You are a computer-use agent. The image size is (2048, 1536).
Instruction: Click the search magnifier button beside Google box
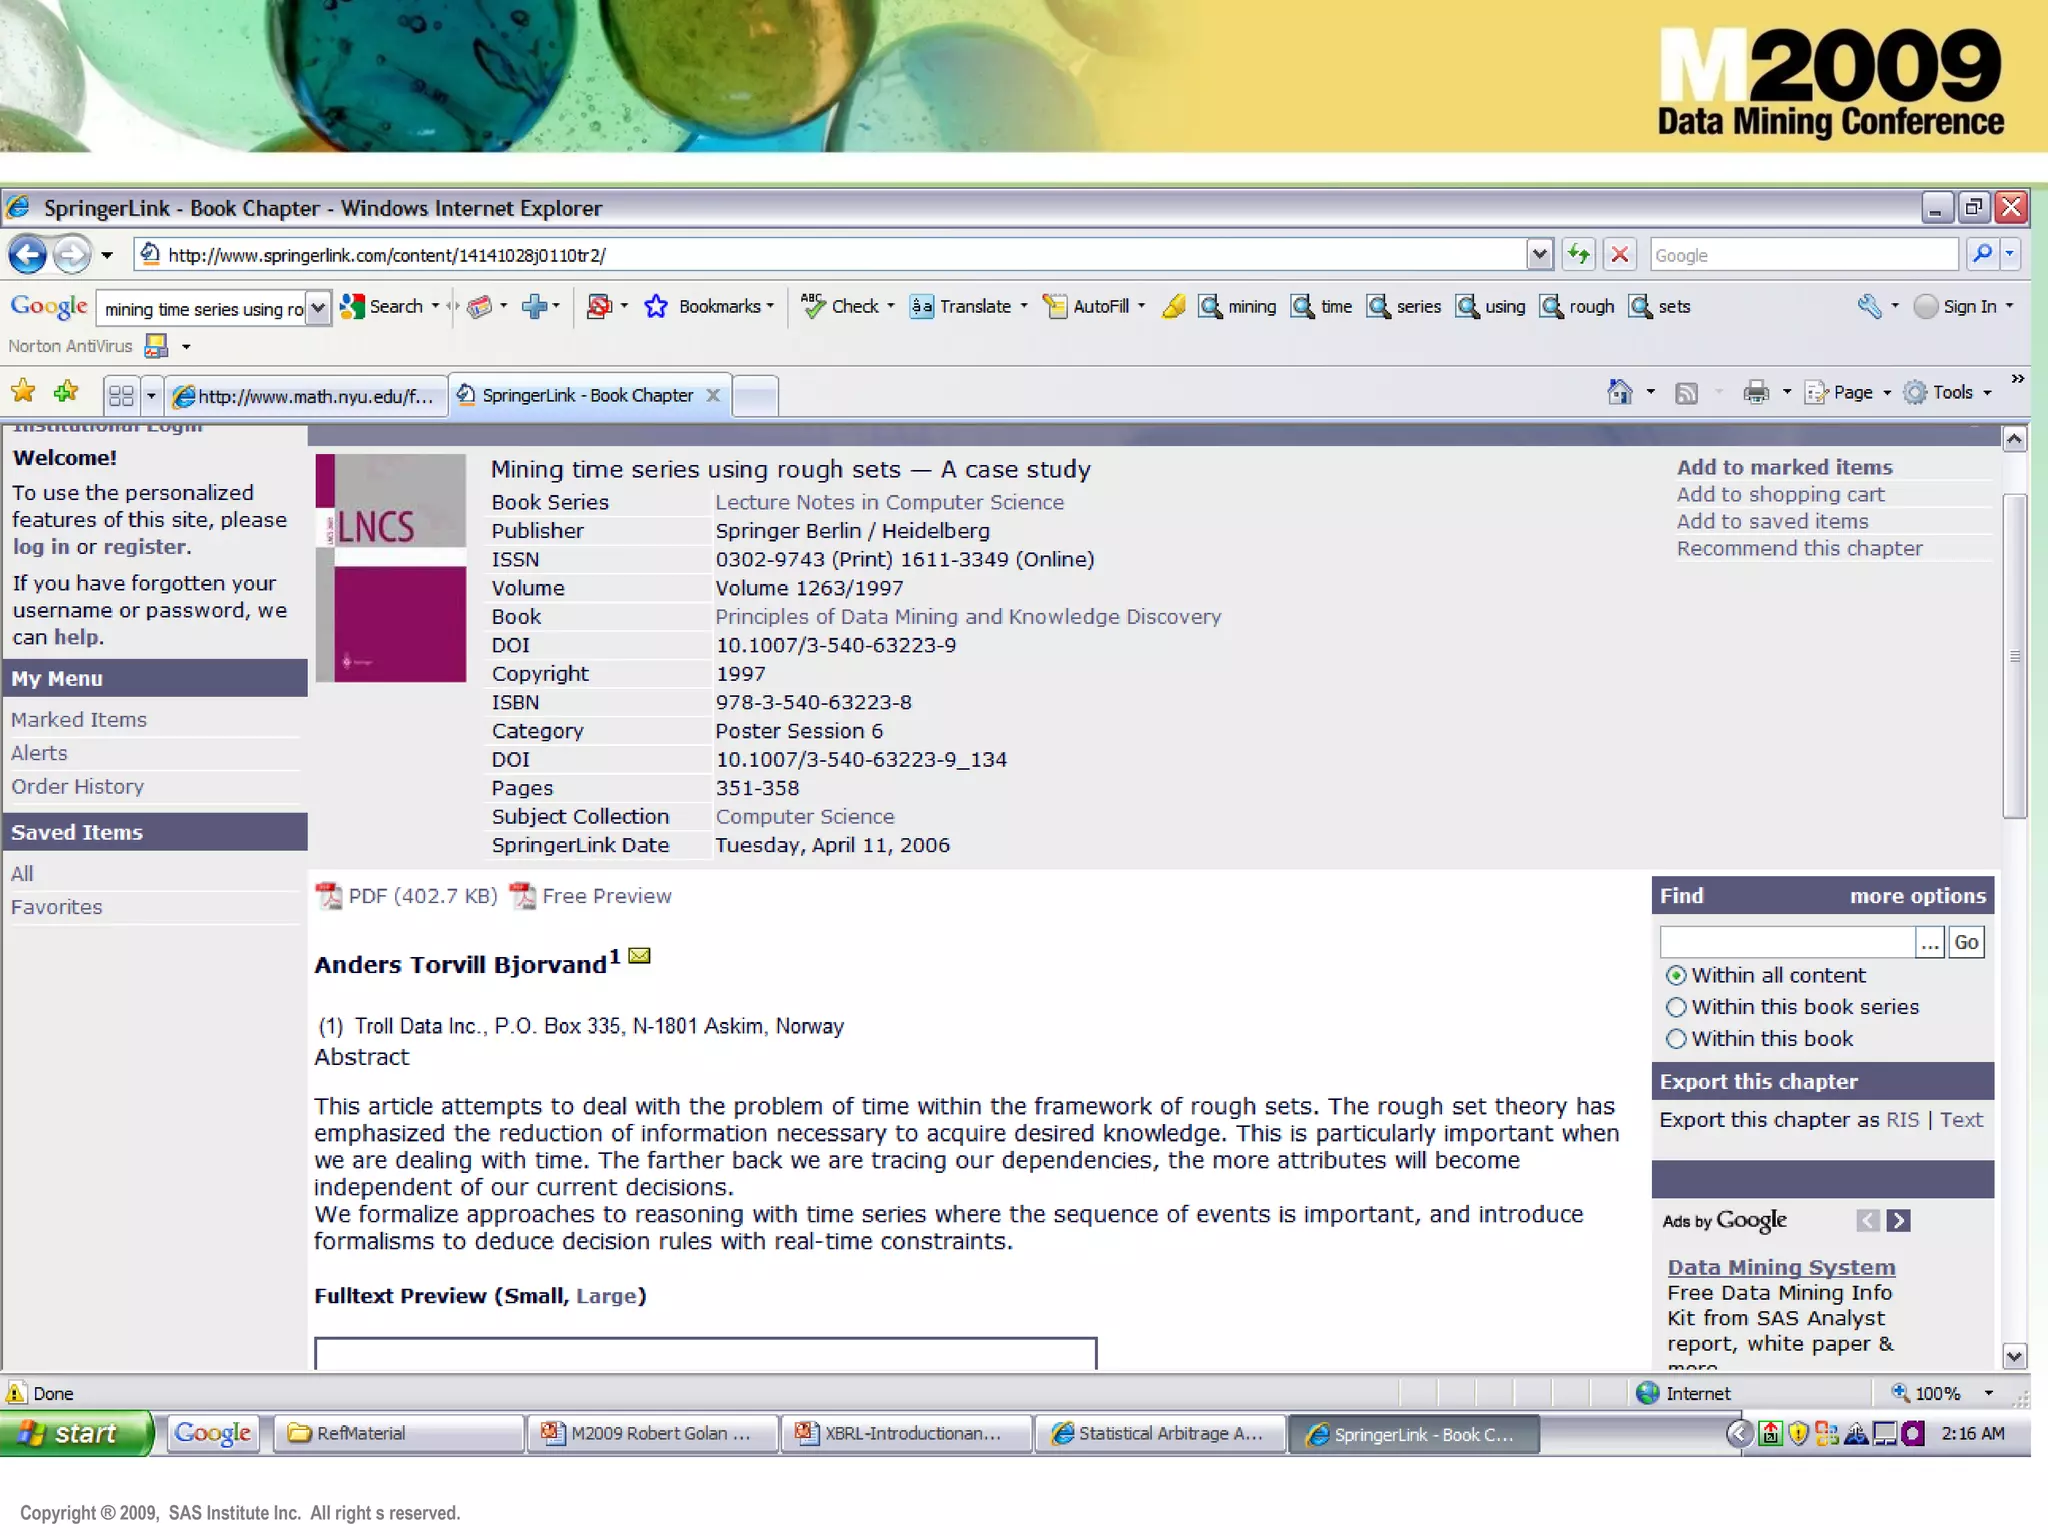coord(1981,254)
